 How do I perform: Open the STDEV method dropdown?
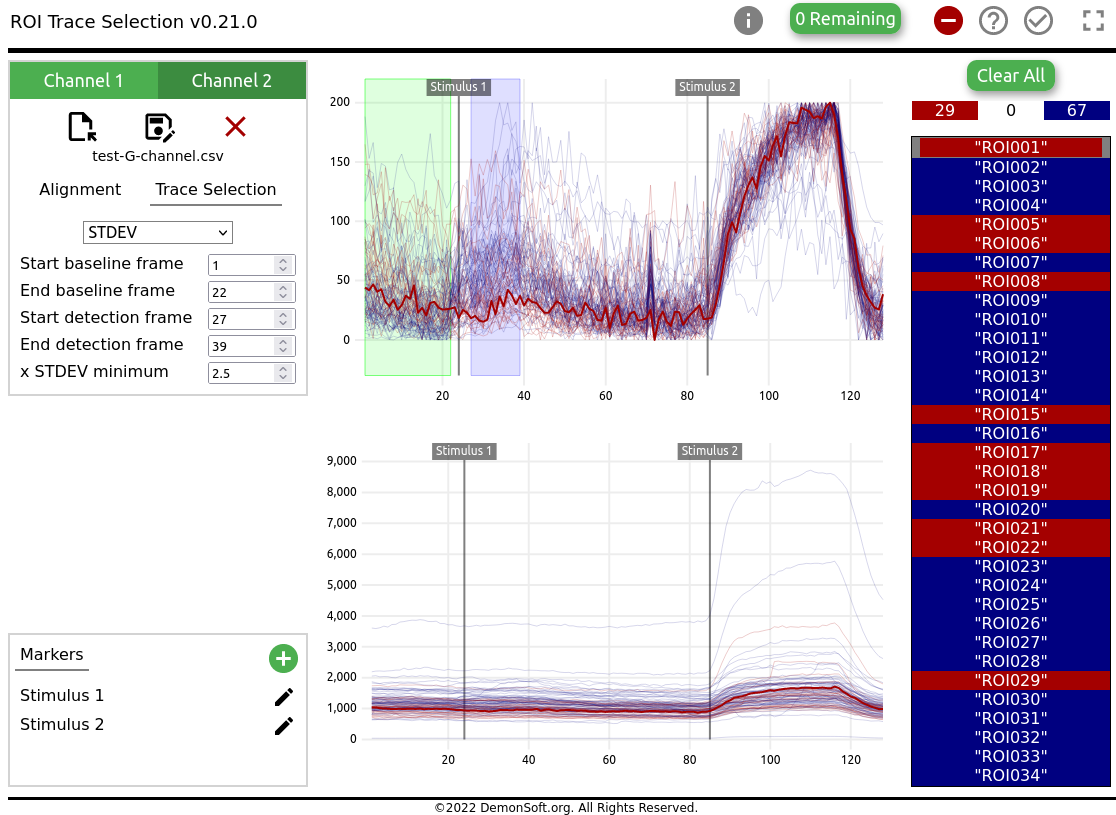tap(157, 232)
